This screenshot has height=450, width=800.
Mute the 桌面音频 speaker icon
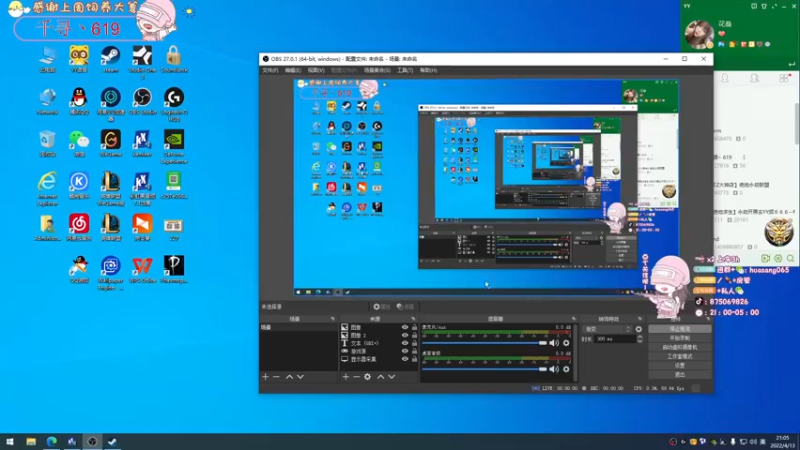[x=554, y=369]
